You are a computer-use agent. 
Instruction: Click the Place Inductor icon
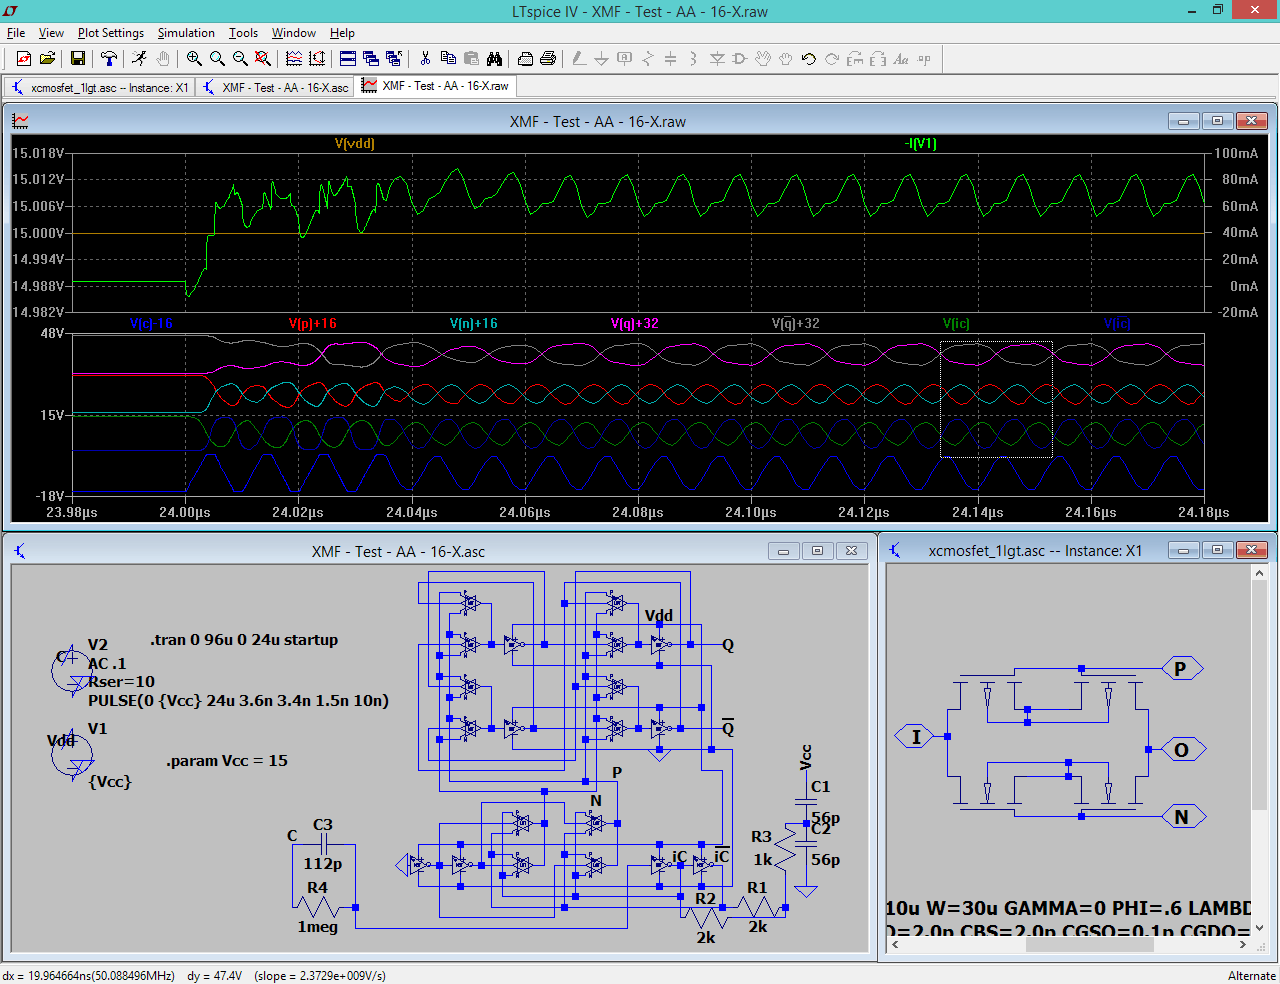pyautogui.click(x=694, y=59)
